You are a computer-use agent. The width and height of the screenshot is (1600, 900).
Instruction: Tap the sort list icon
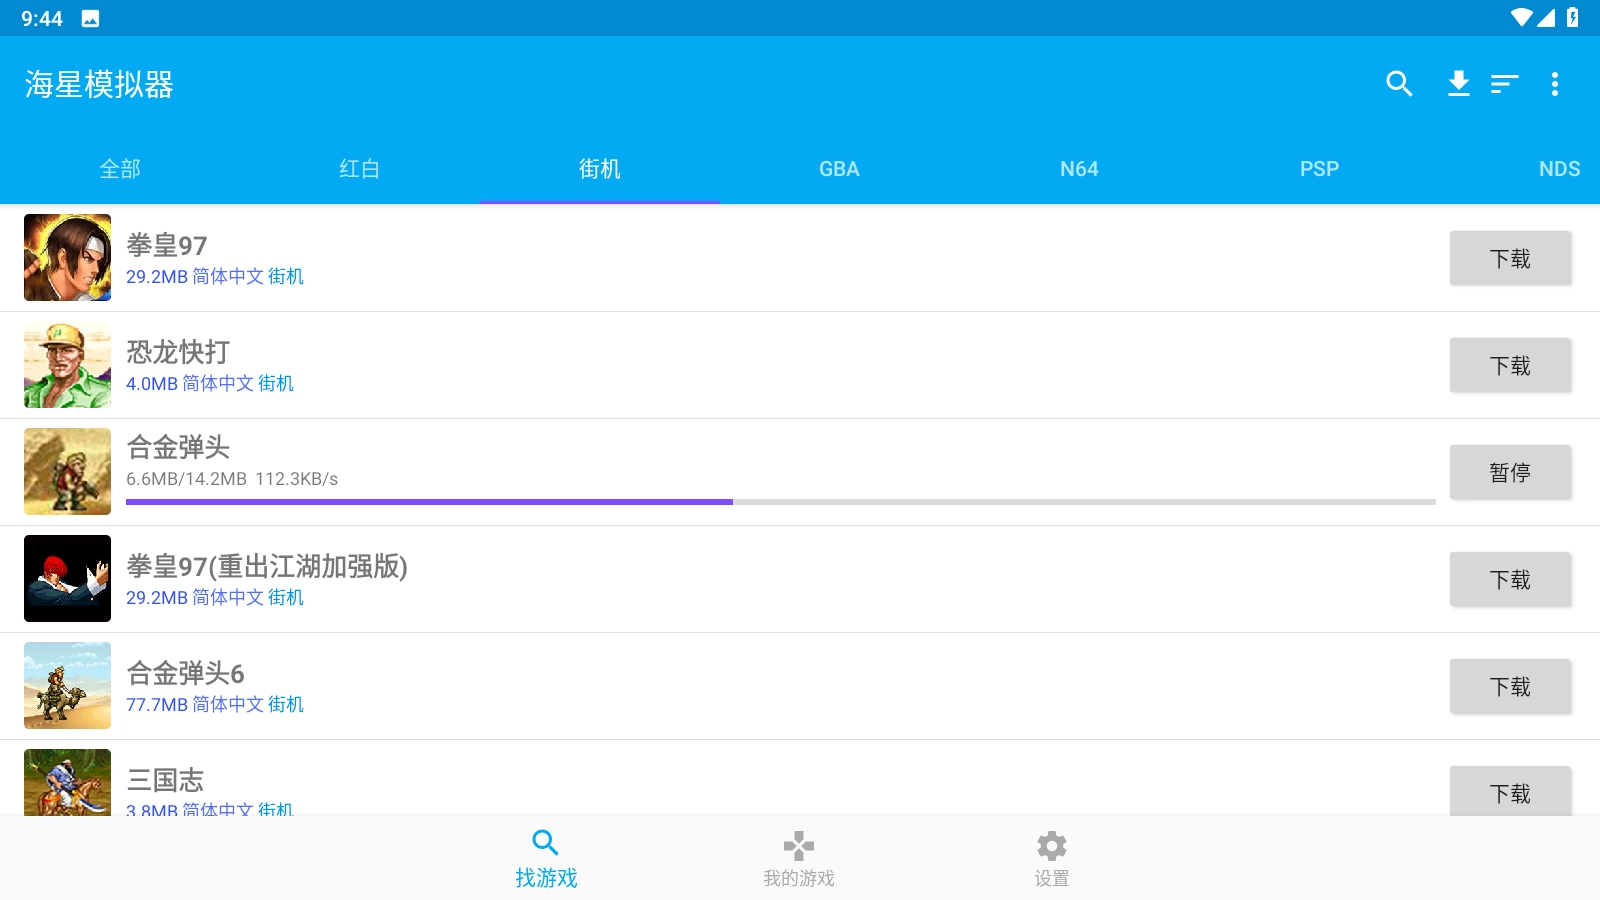click(1504, 84)
